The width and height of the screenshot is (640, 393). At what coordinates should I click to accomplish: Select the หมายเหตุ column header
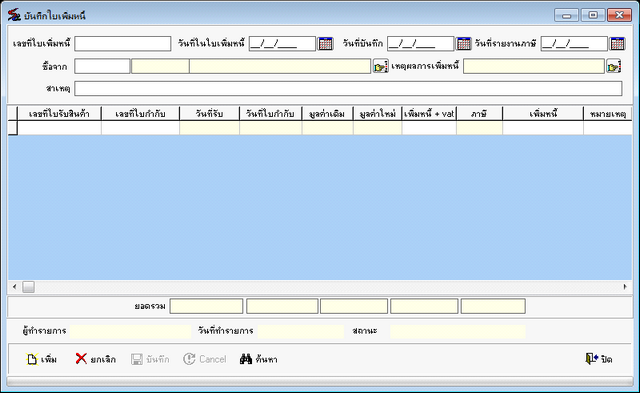tap(608, 114)
